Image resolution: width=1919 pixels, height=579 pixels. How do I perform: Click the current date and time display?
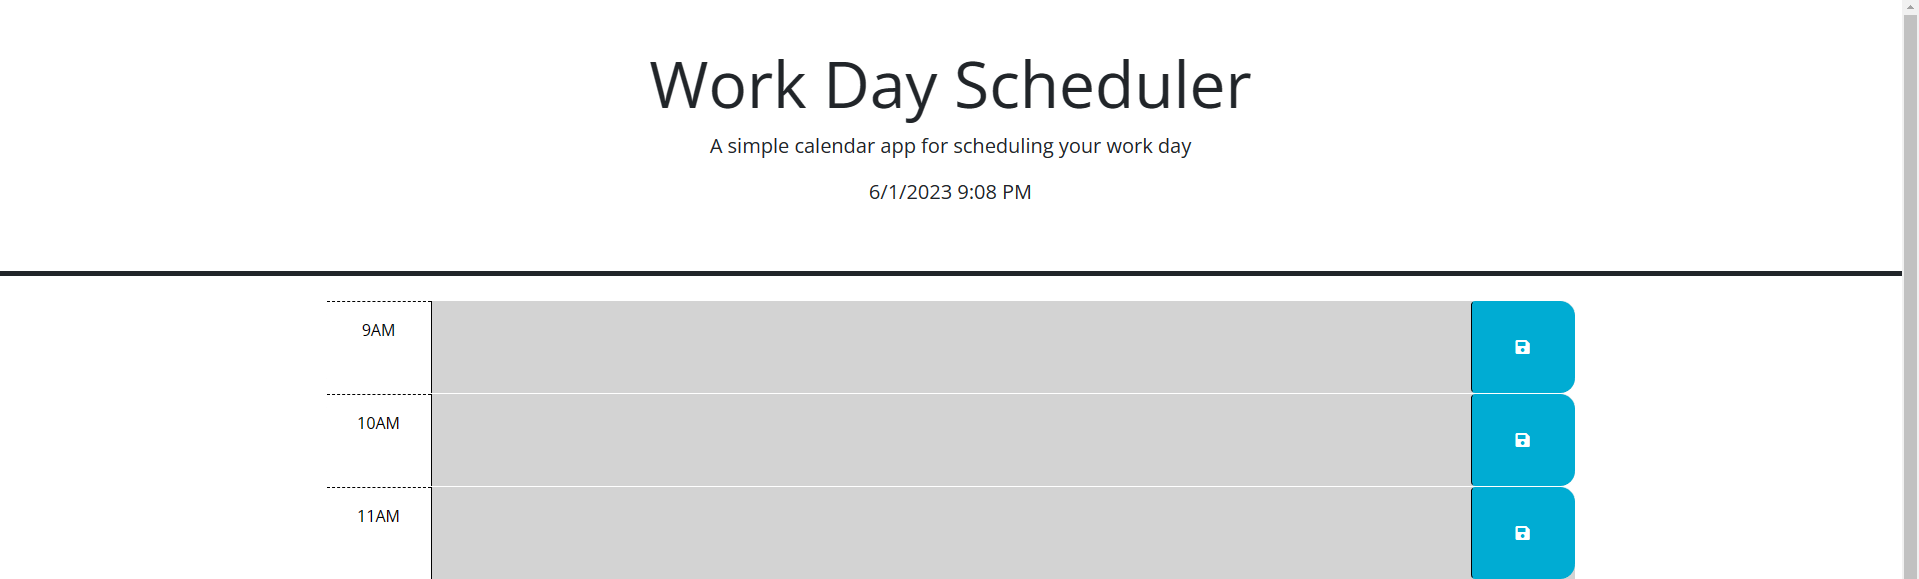(x=949, y=192)
